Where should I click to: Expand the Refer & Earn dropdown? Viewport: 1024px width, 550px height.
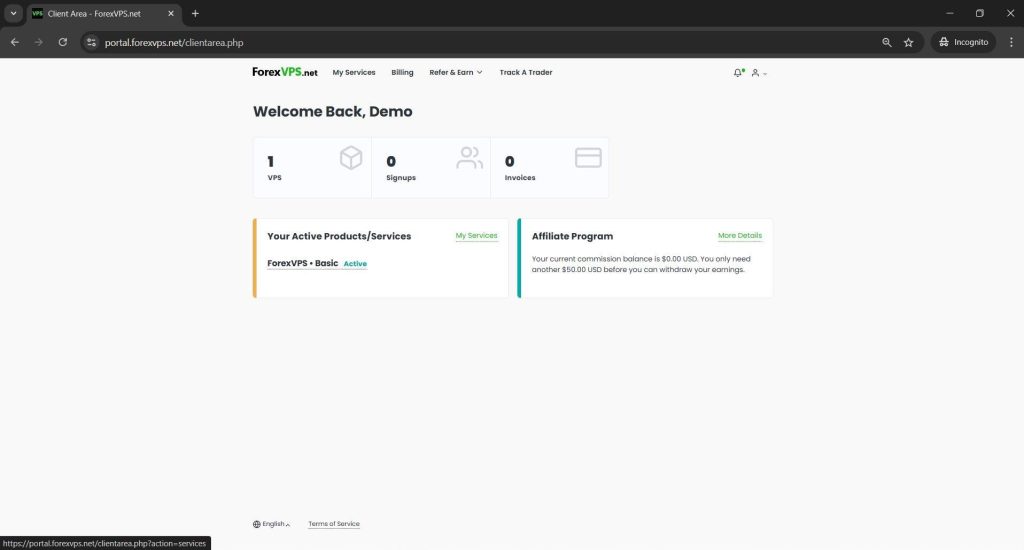click(456, 73)
